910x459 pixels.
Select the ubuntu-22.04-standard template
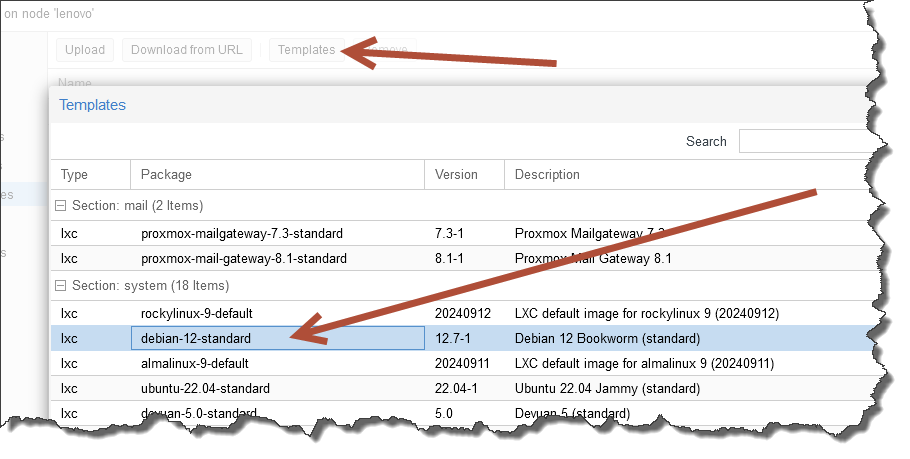coord(205,388)
